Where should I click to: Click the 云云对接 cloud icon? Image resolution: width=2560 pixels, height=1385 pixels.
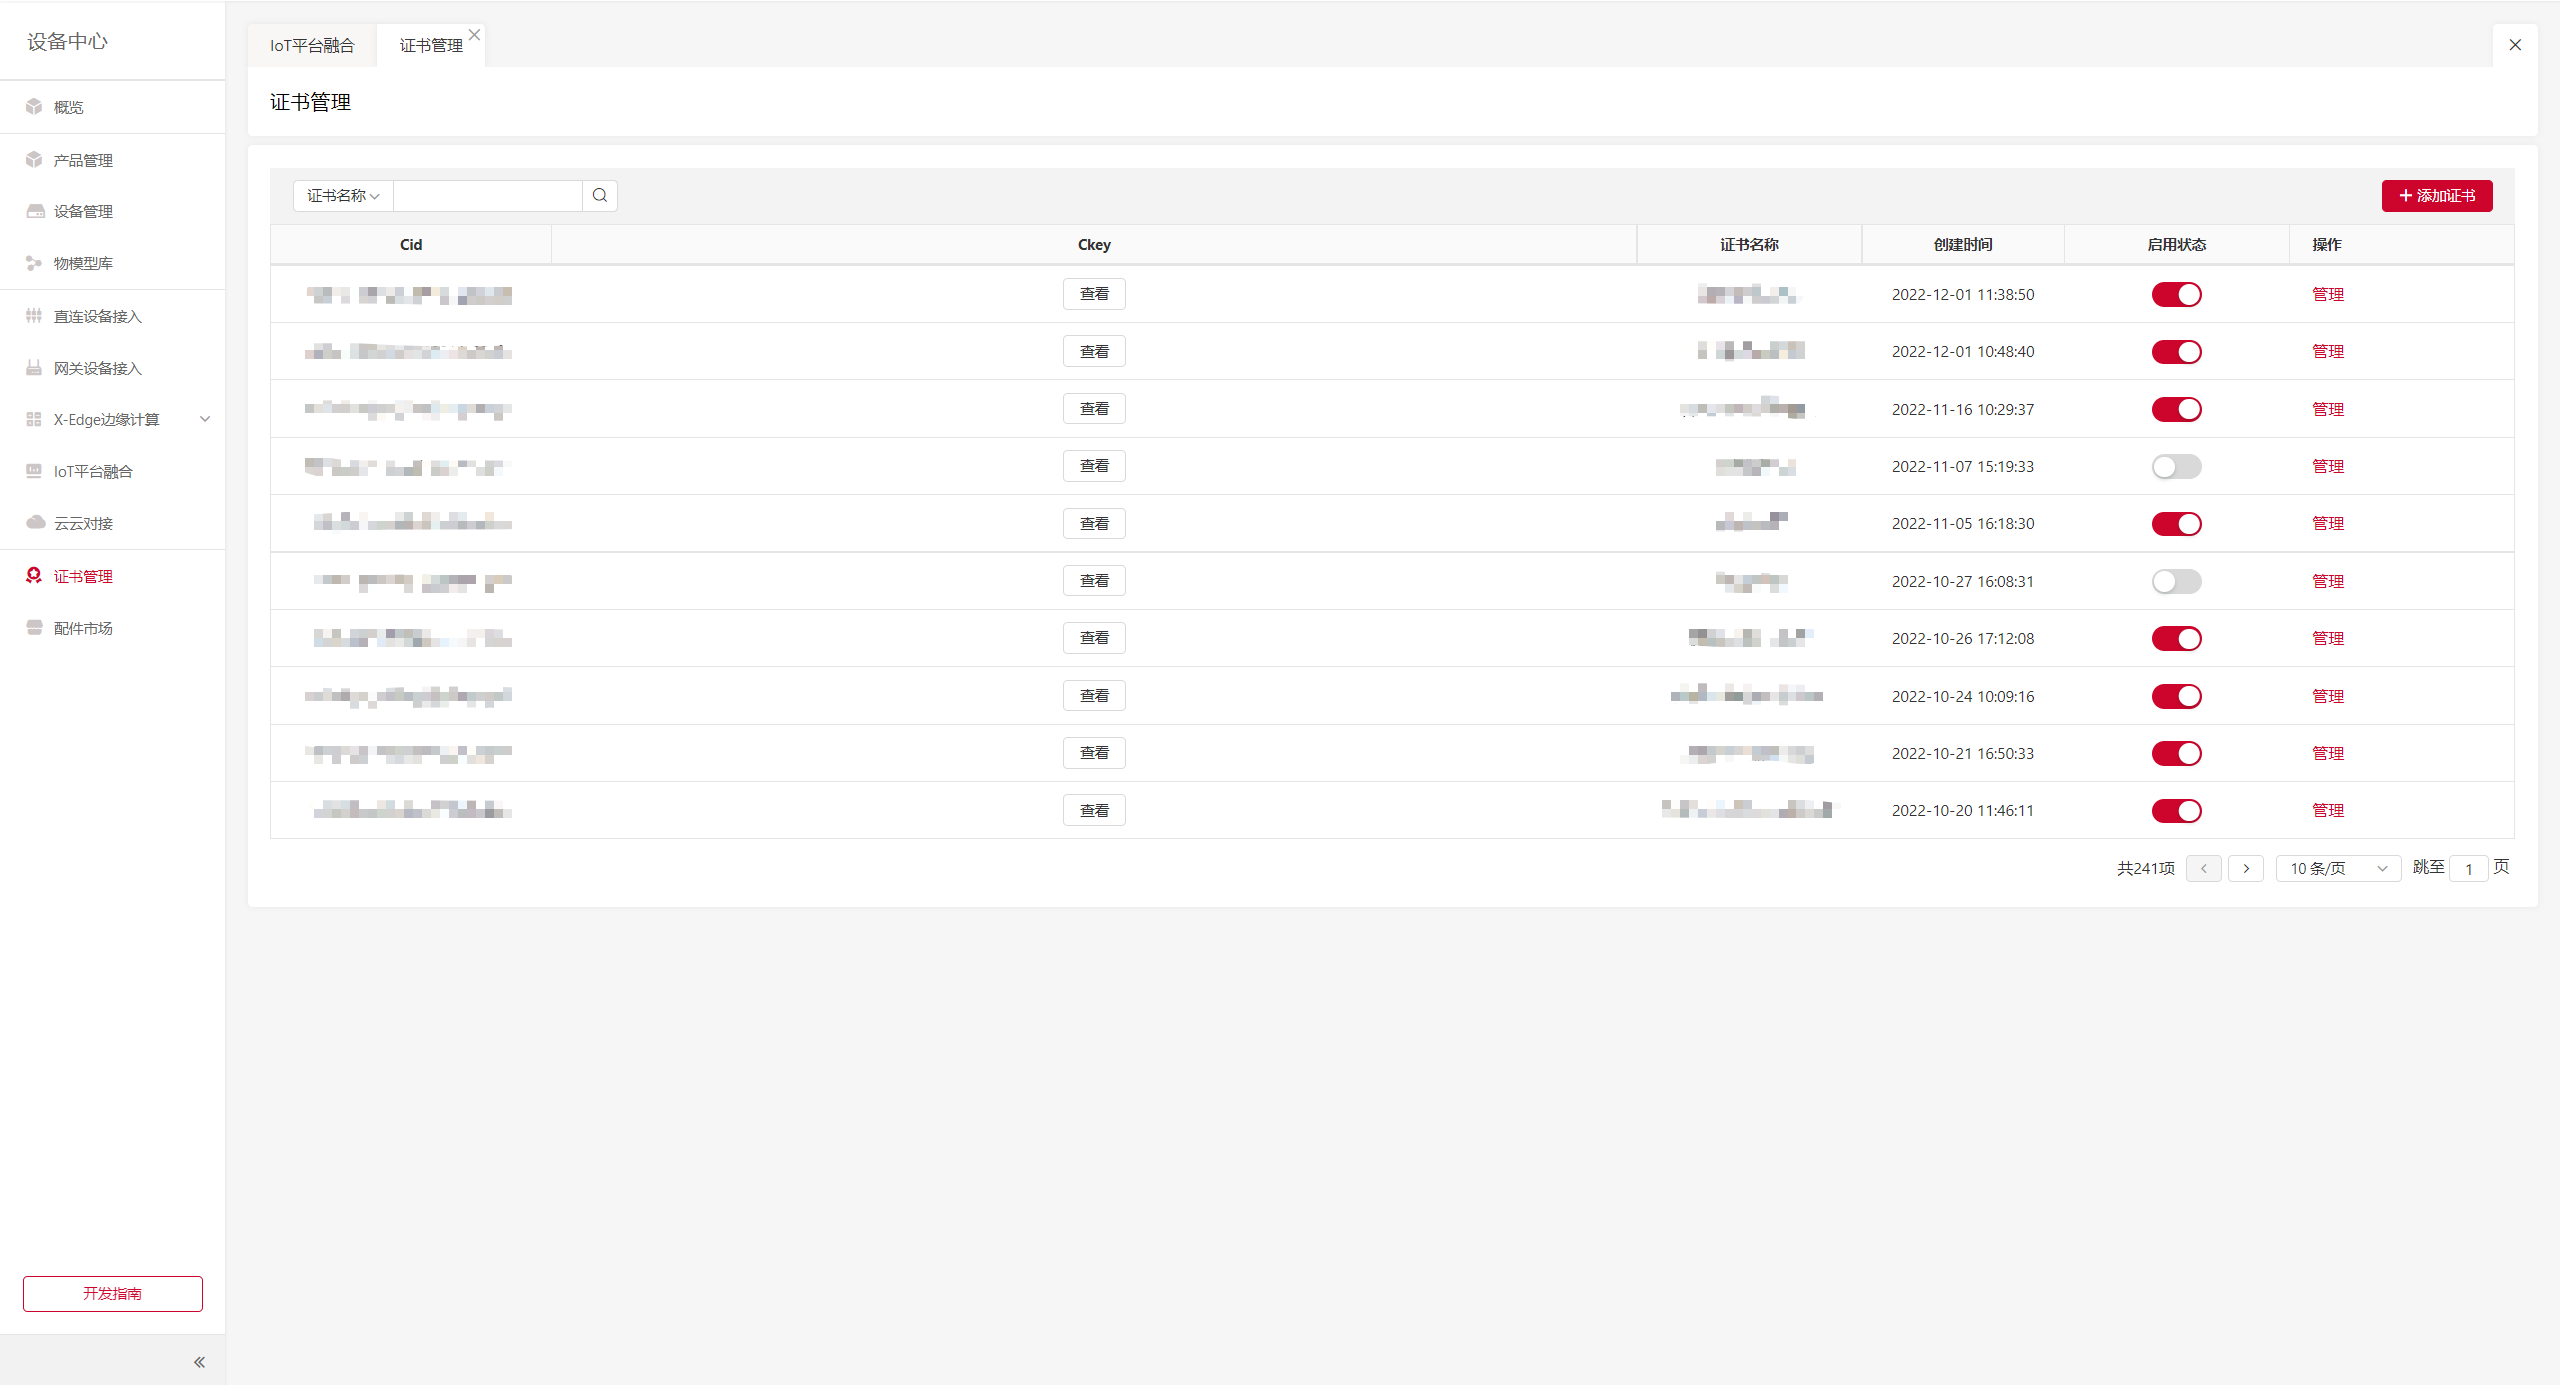35,522
